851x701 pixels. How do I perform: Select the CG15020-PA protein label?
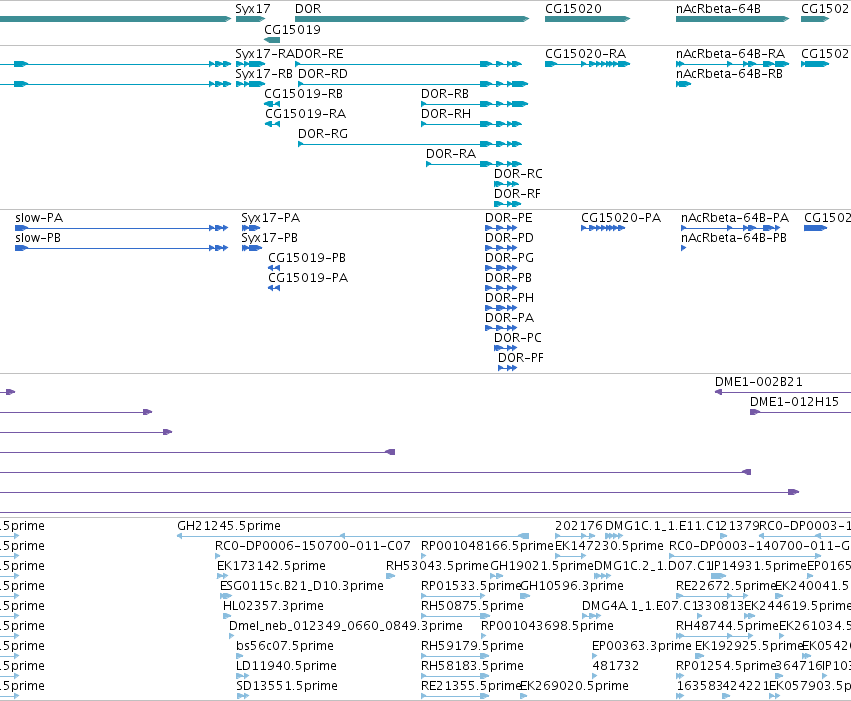[621, 218]
